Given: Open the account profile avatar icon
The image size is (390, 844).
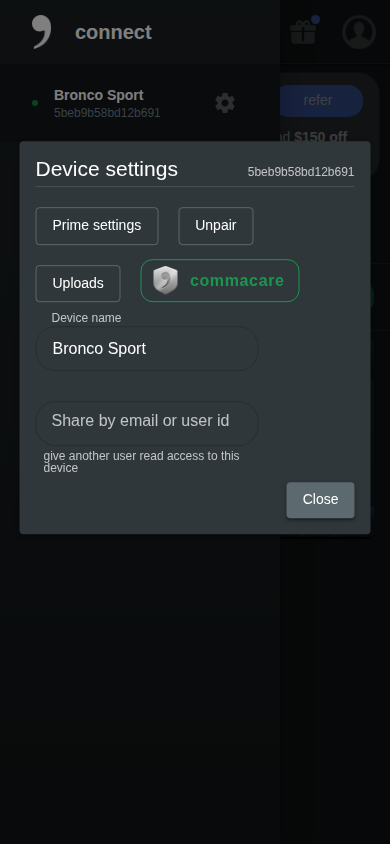Looking at the screenshot, I should [x=359, y=32].
